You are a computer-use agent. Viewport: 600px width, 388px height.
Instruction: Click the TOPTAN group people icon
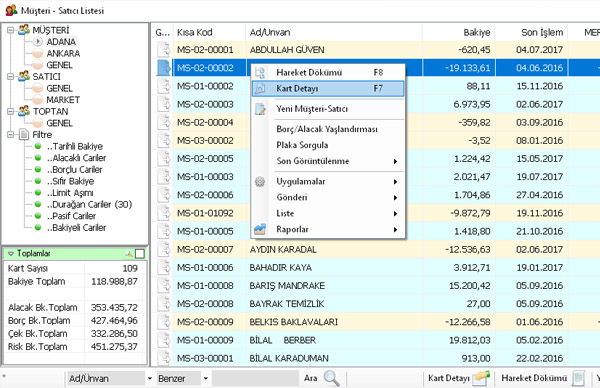(x=24, y=111)
